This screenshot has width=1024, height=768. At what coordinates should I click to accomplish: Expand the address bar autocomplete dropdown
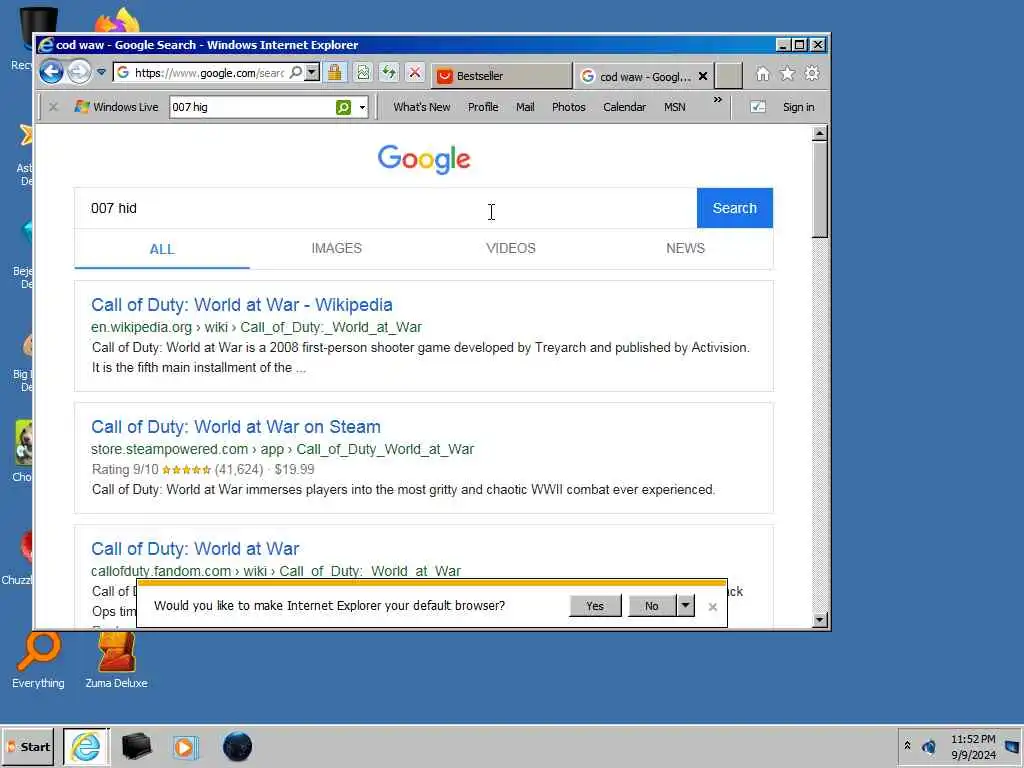coord(312,72)
